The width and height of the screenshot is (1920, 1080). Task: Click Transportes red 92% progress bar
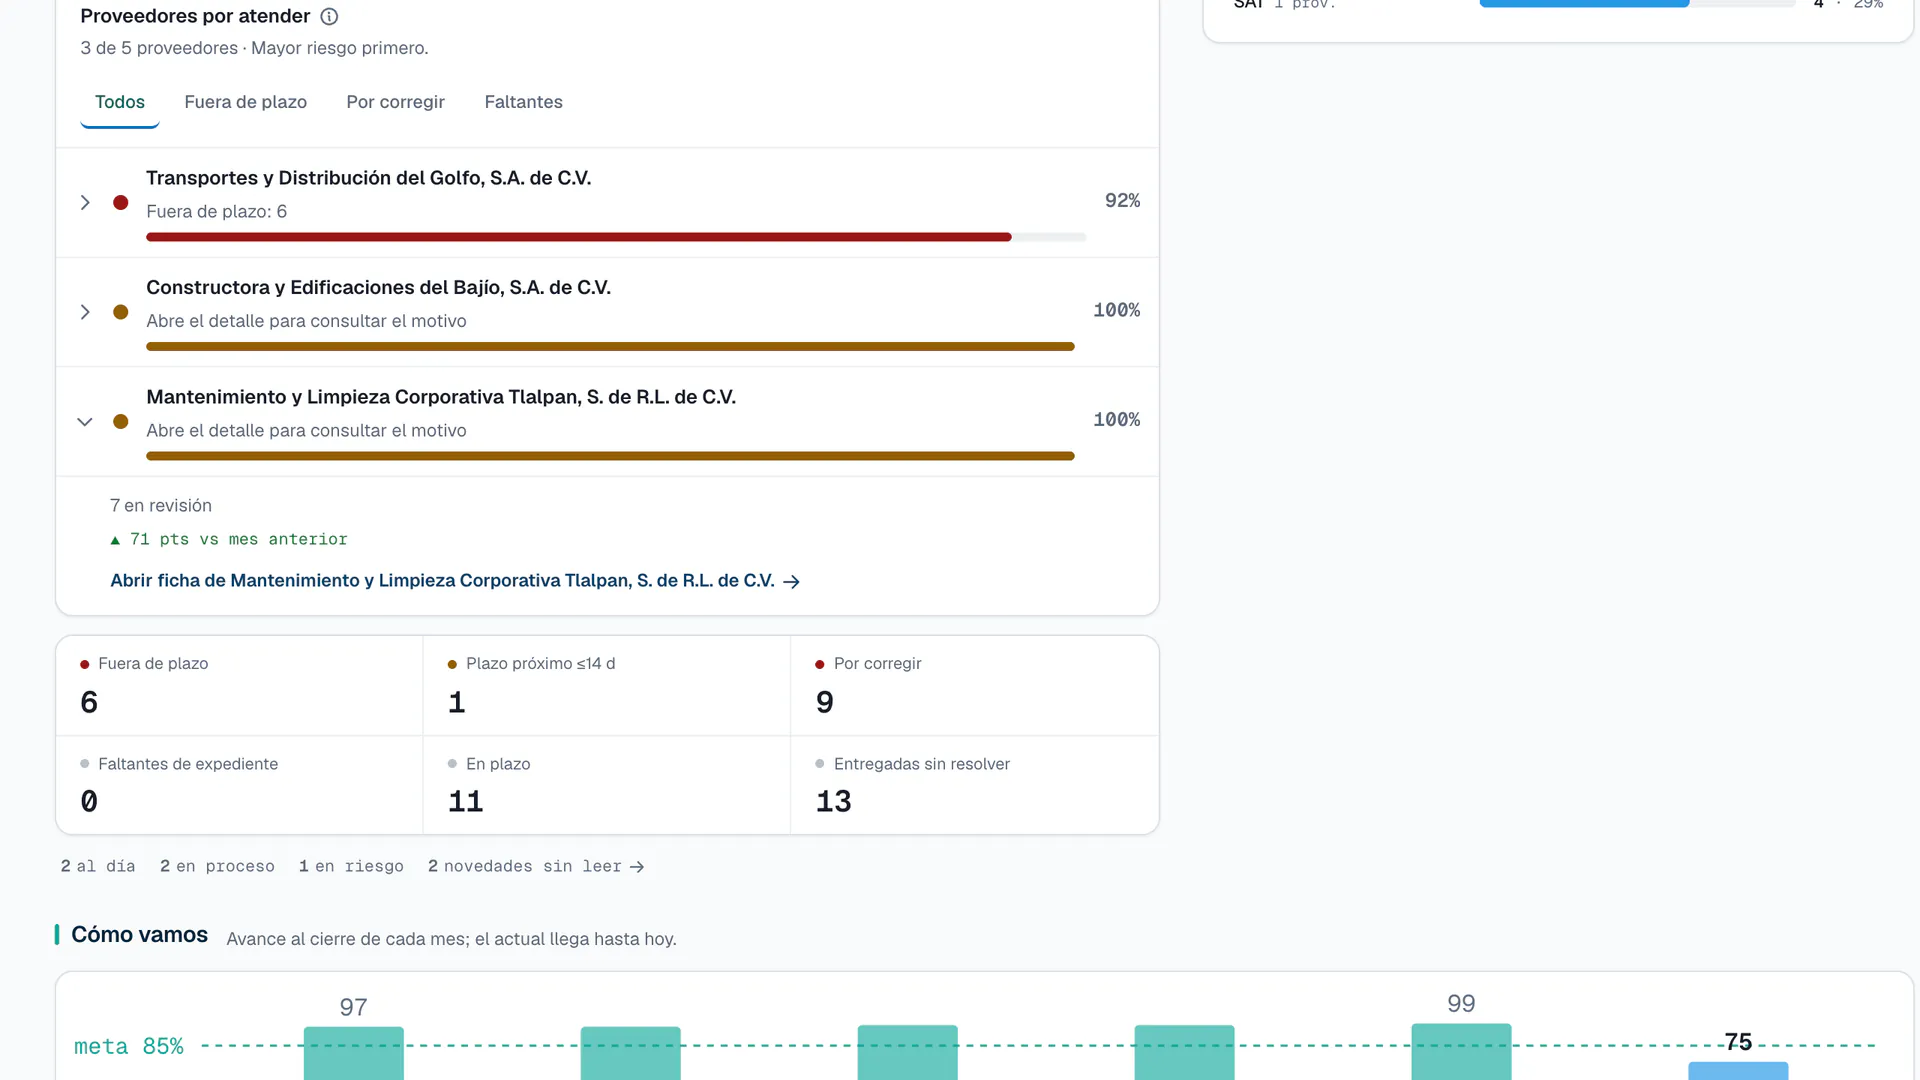pos(579,237)
